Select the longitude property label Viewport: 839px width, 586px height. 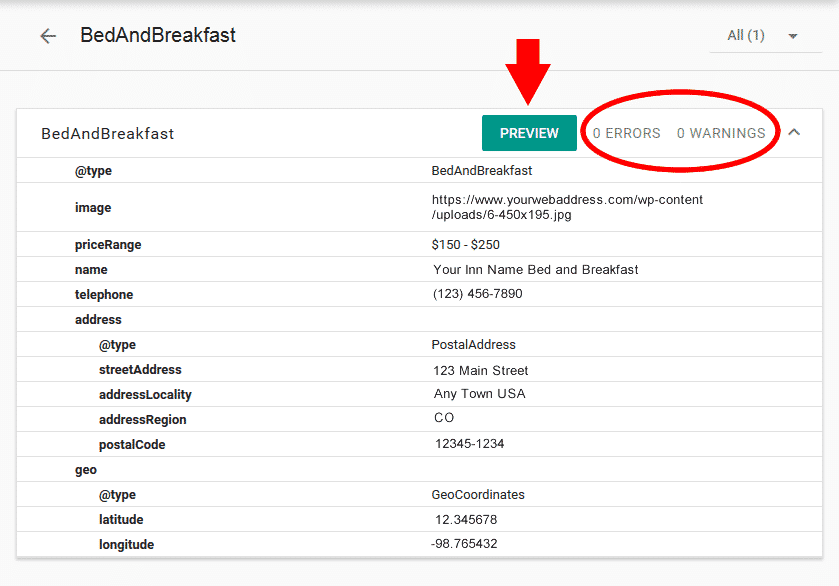coord(126,545)
